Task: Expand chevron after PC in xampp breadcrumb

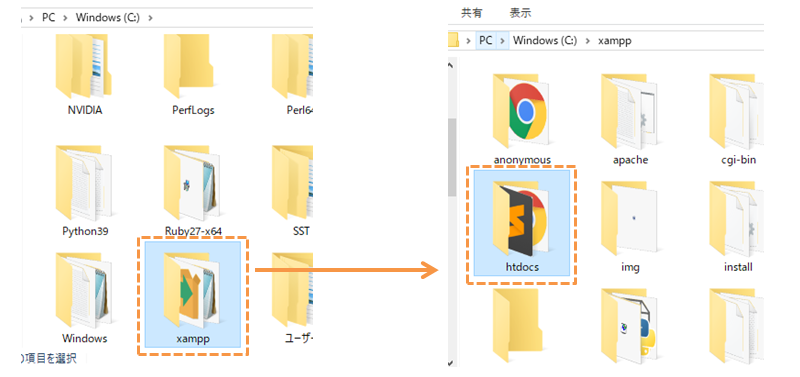Action: click(503, 40)
